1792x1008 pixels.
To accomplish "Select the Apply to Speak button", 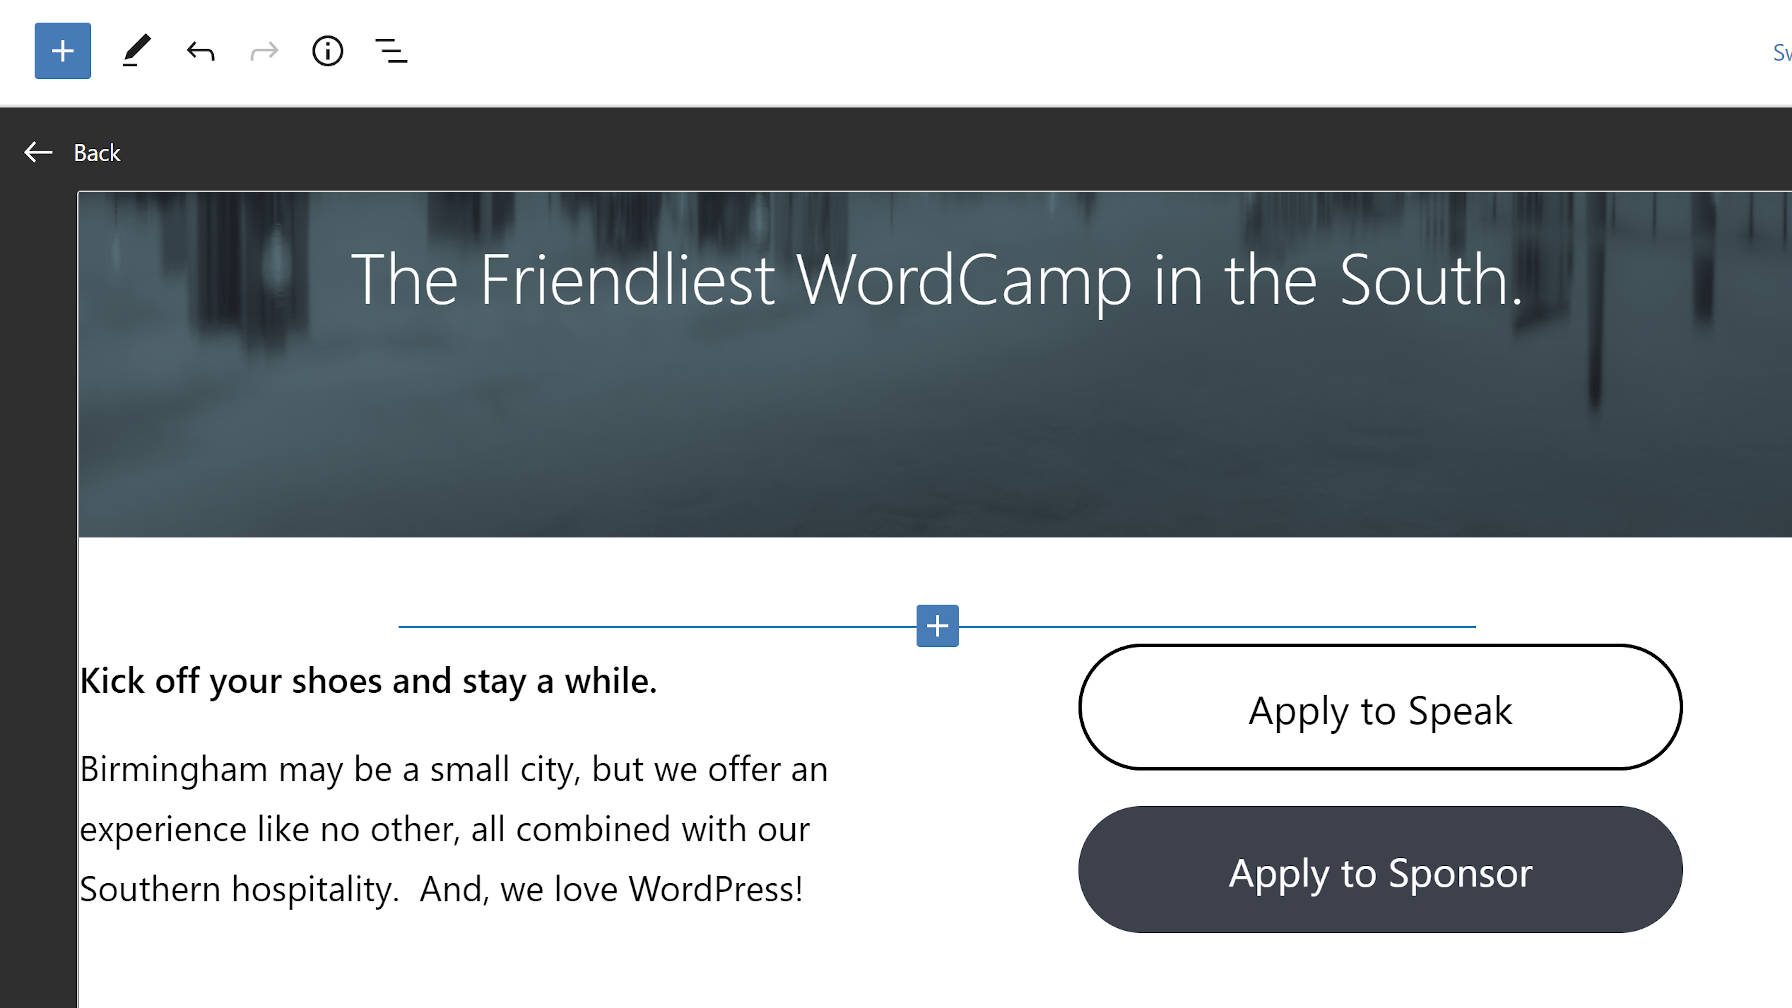I will pyautogui.click(x=1380, y=710).
